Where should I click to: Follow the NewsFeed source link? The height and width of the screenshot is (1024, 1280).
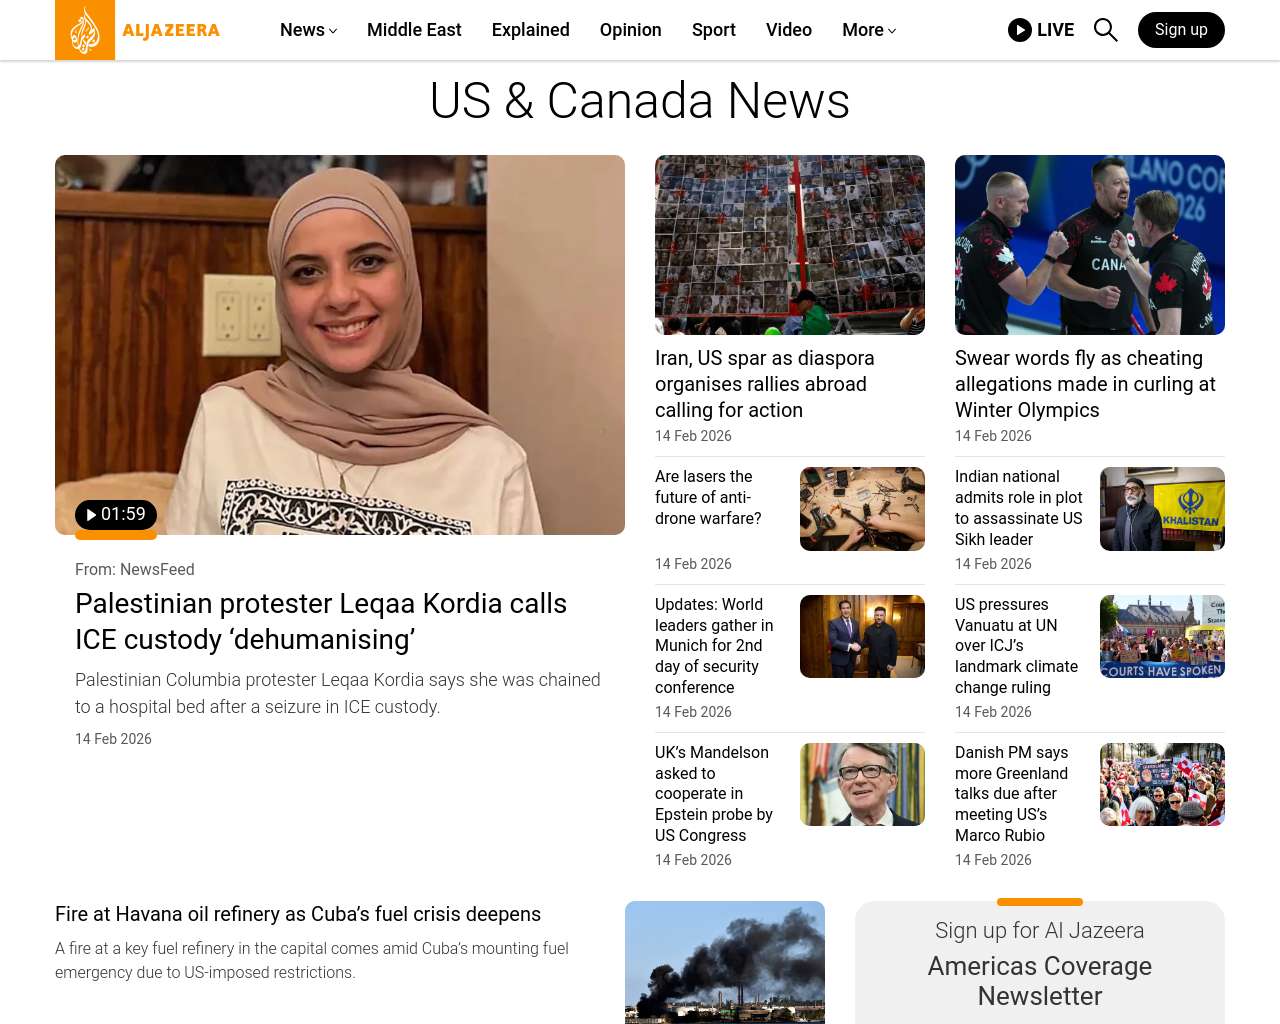[157, 569]
